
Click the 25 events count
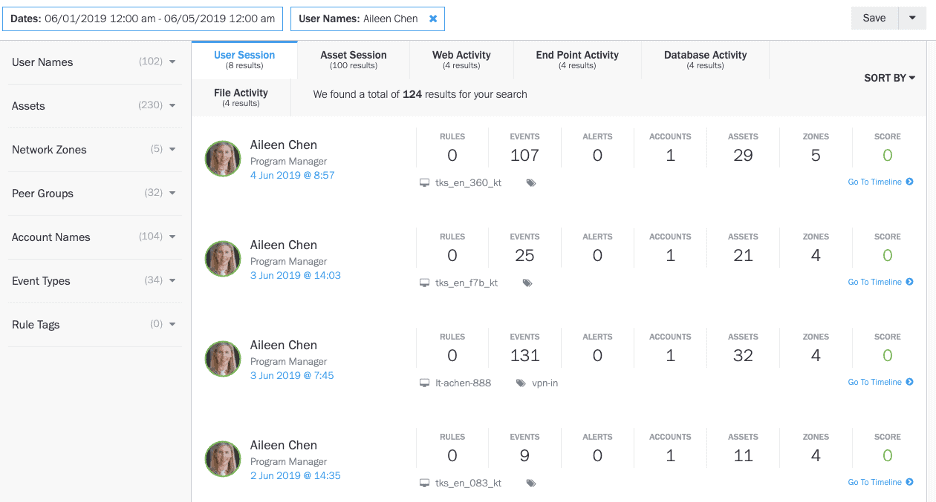525,255
